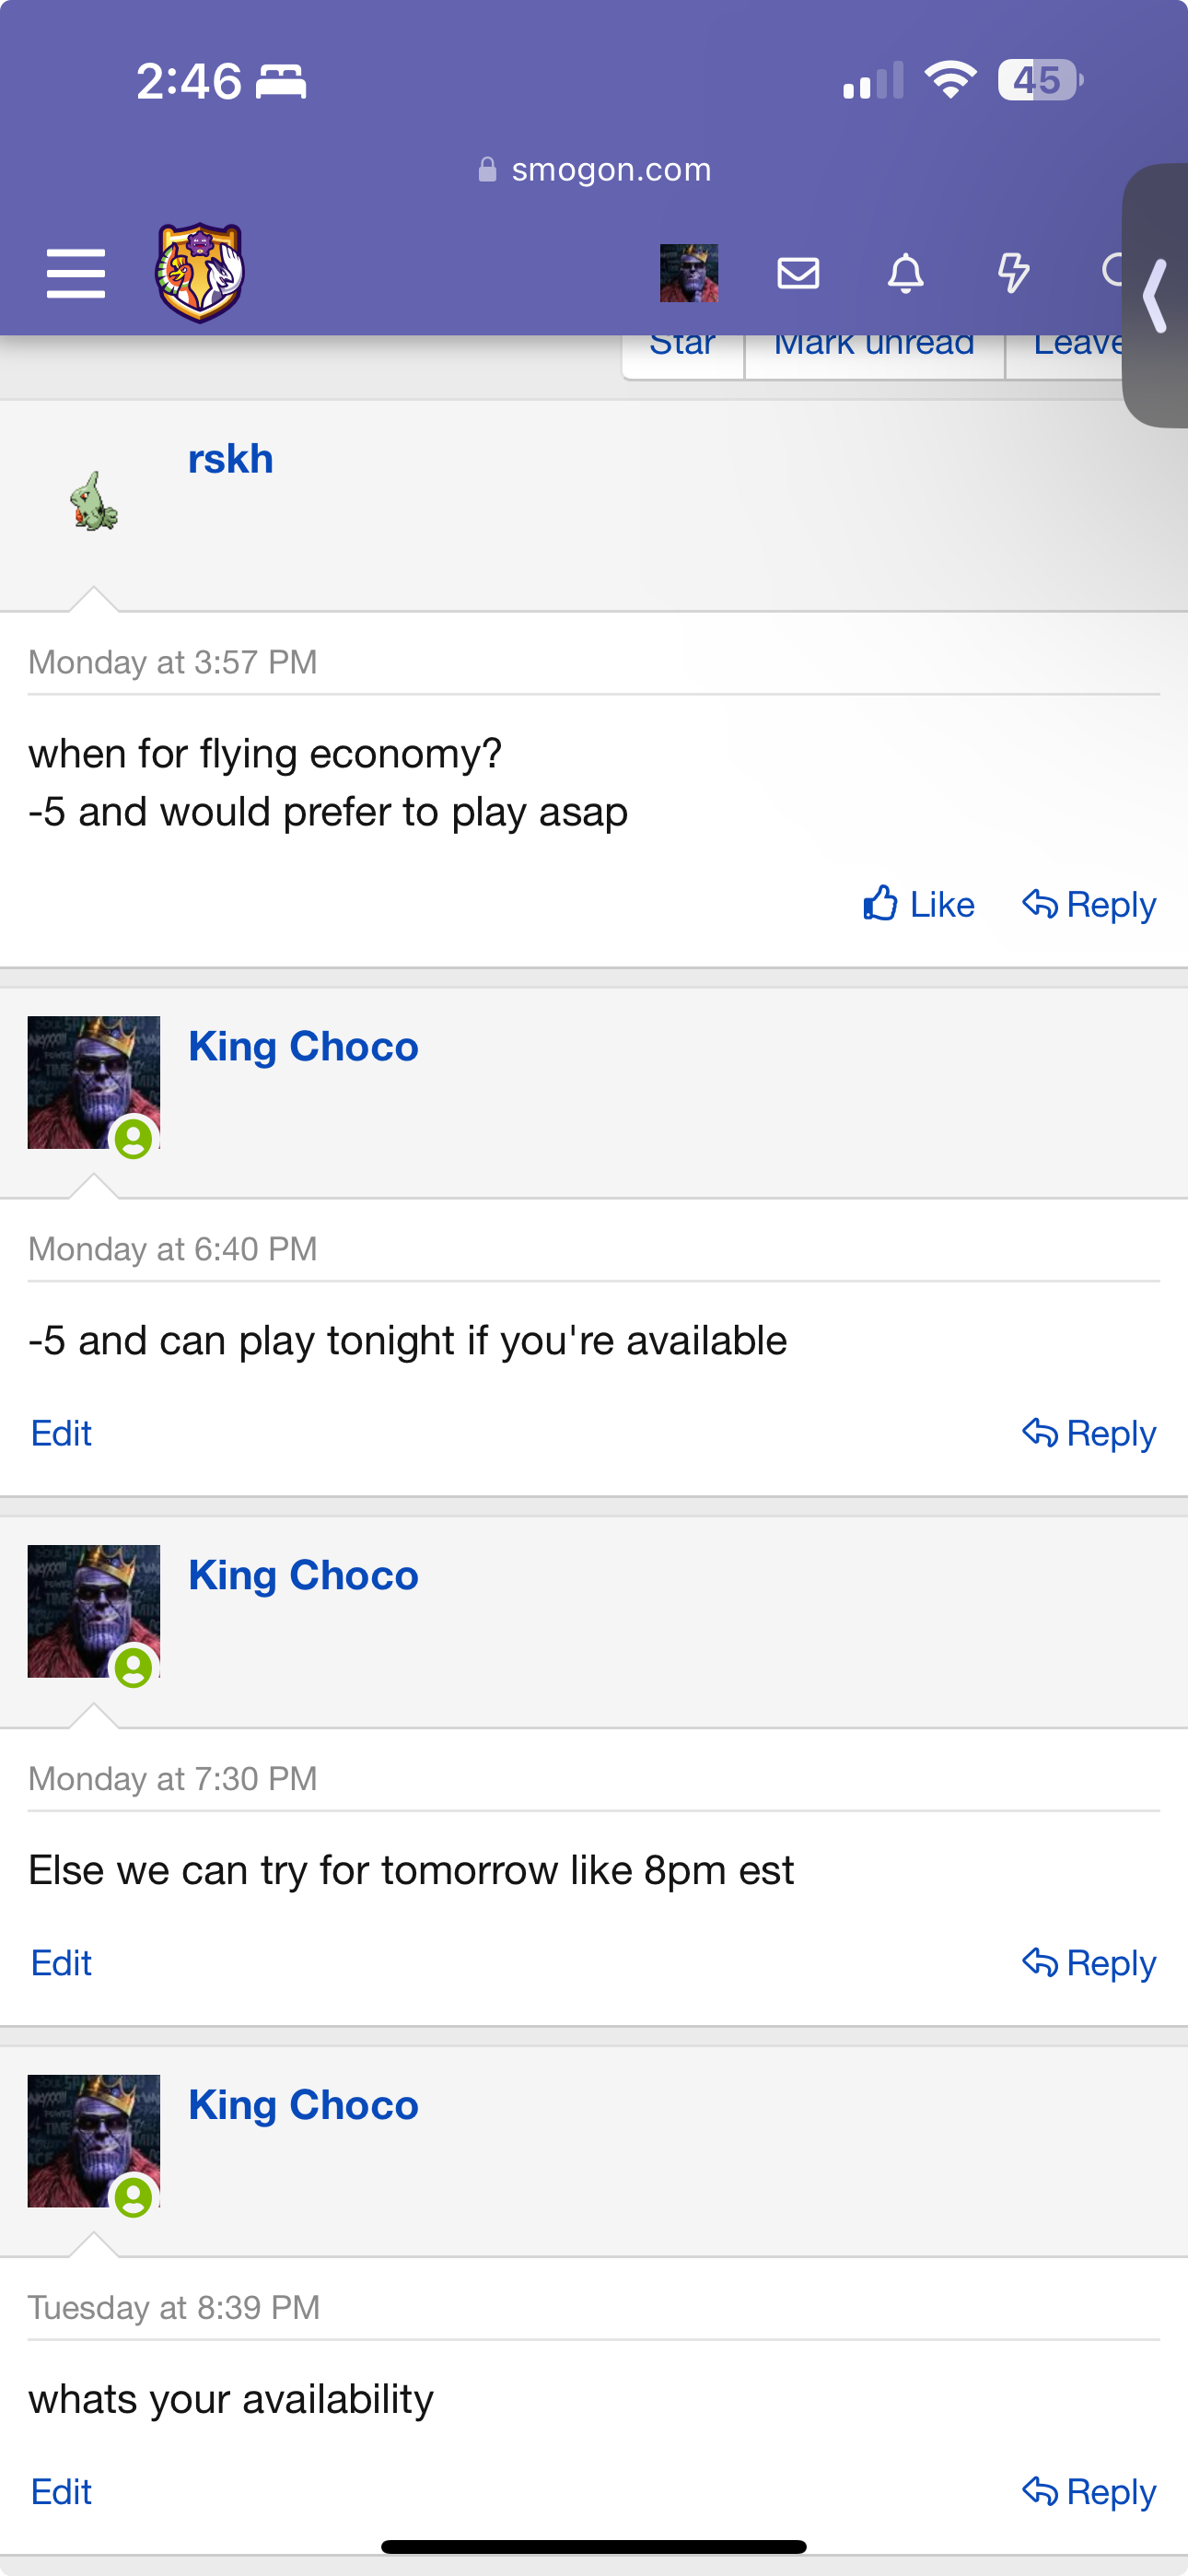The image size is (1188, 2576).
Task: Open the account avatar in header
Action: (x=689, y=273)
